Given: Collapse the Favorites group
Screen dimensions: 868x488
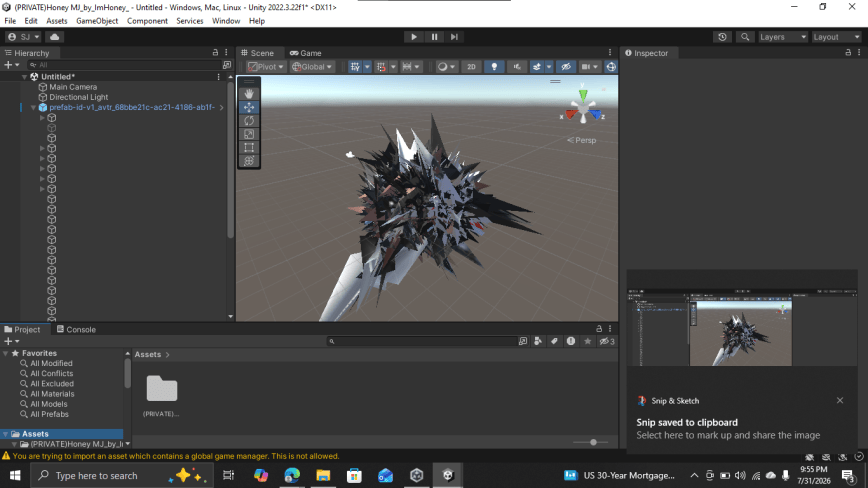Looking at the screenshot, I should (x=6, y=353).
